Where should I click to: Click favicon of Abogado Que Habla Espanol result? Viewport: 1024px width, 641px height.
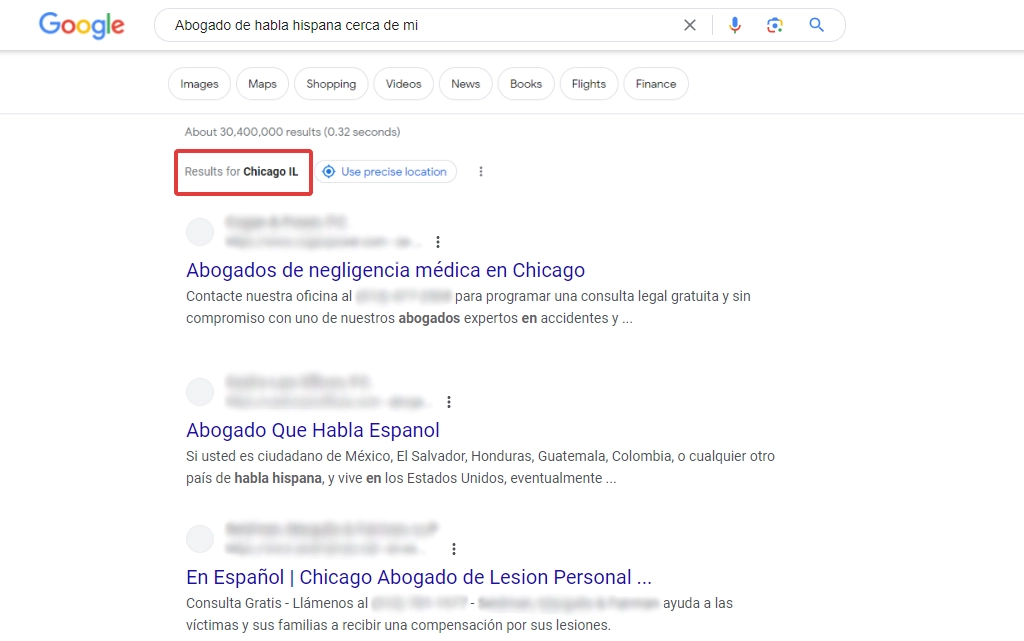click(x=200, y=392)
